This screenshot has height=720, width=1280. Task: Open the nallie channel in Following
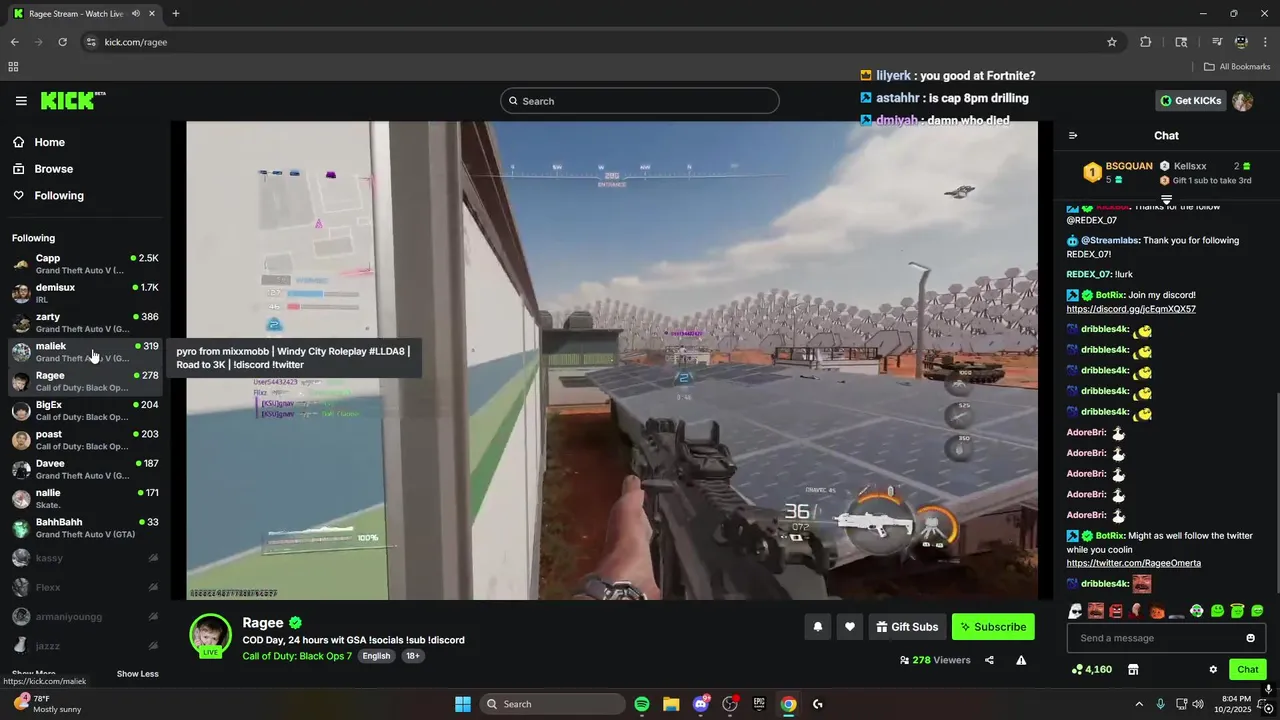85,498
